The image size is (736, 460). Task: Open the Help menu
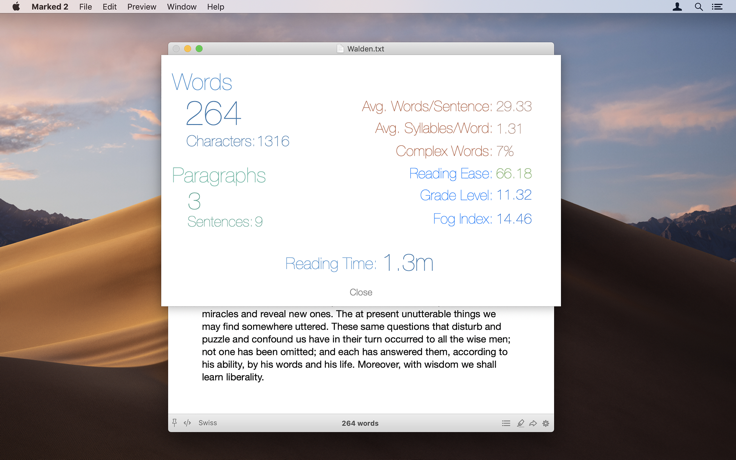(x=215, y=7)
